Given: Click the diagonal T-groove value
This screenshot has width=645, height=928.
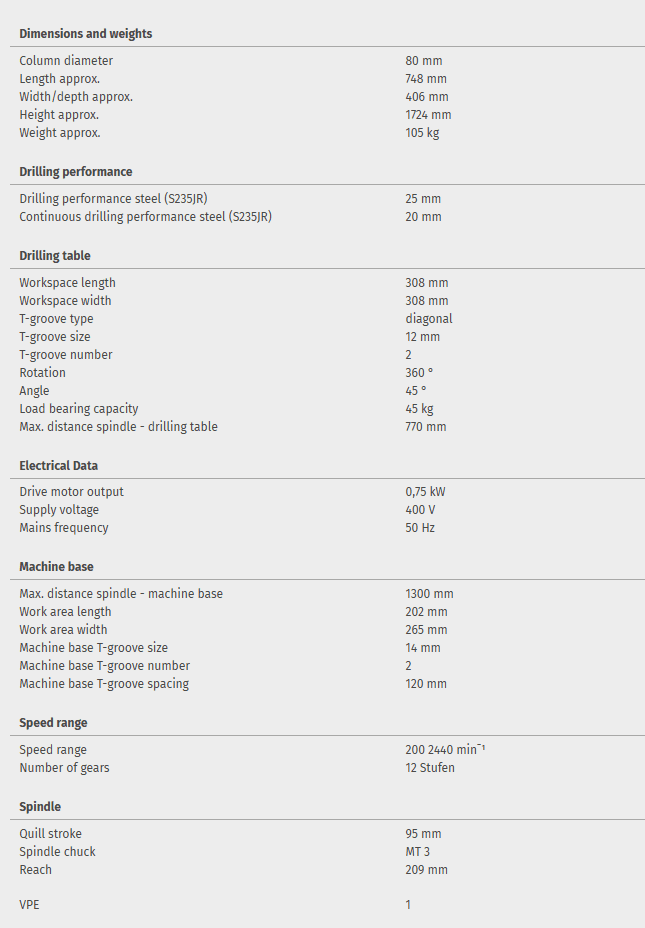Looking at the screenshot, I should point(429,319).
